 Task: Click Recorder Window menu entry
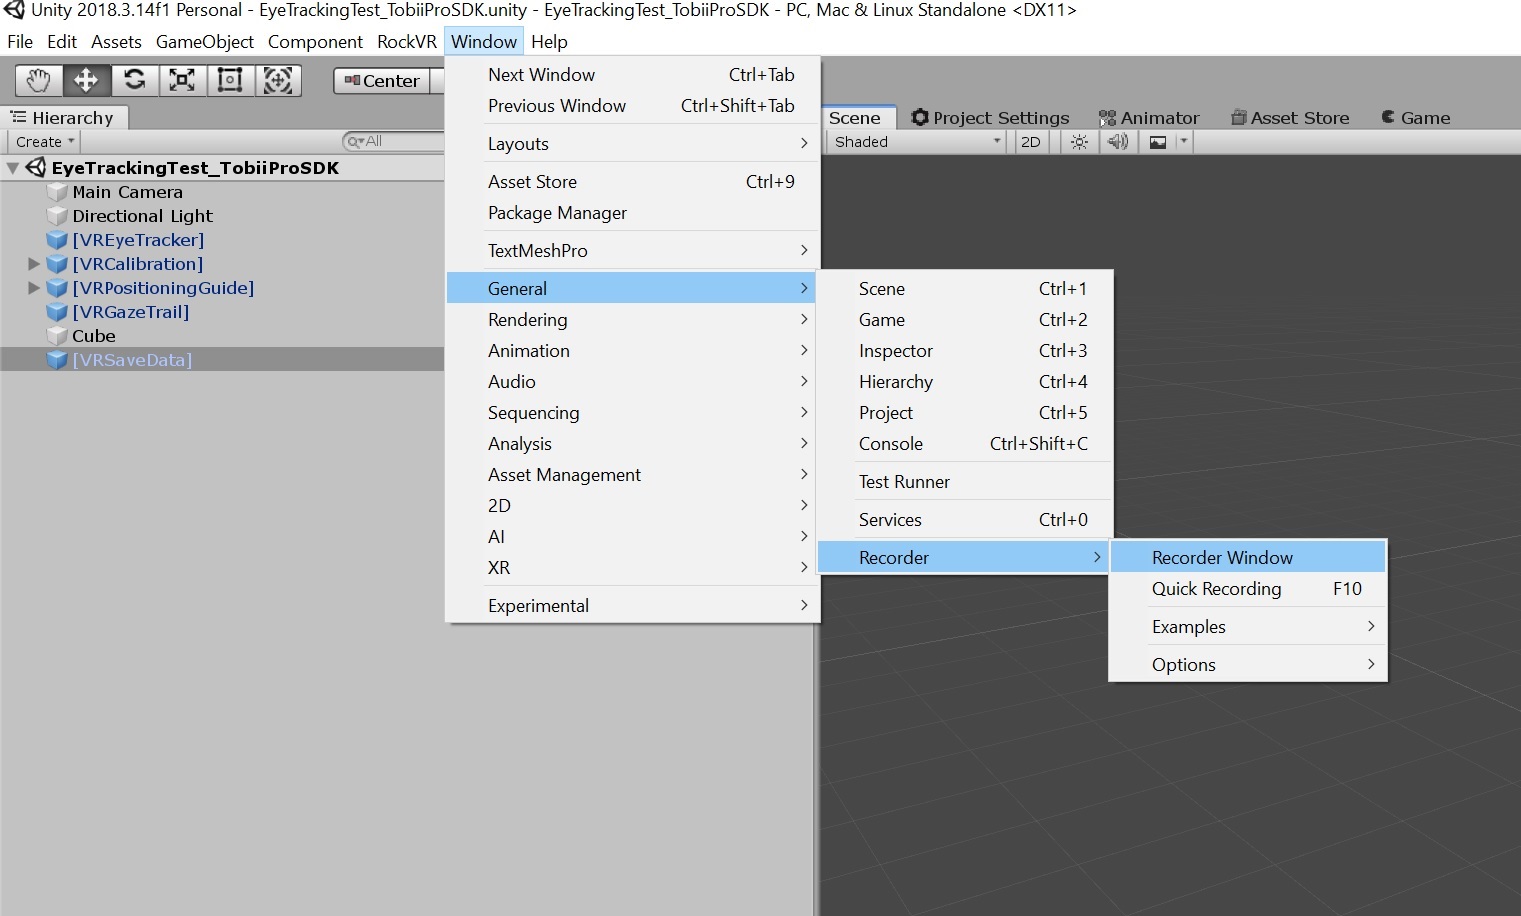click(x=1248, y=558)
